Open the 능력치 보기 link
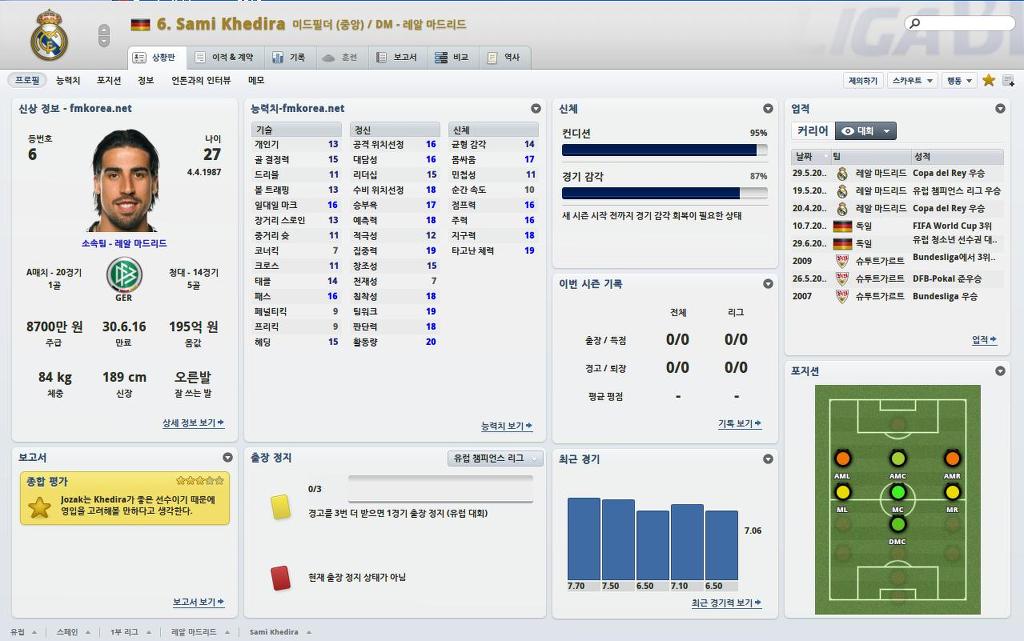 point(507,426)
